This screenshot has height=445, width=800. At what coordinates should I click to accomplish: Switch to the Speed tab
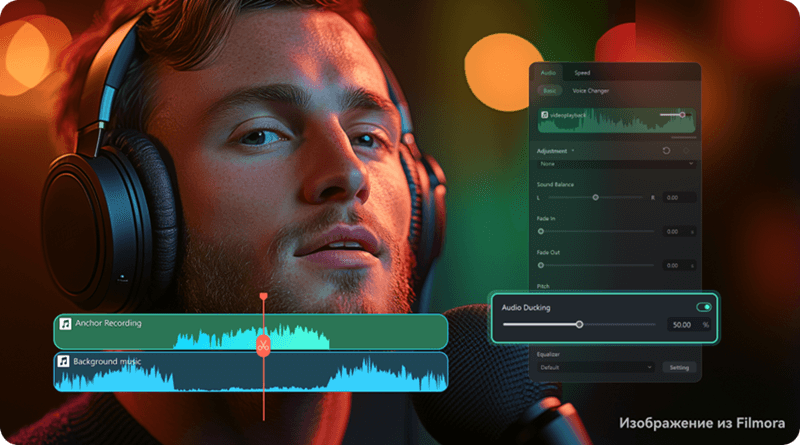(x=581, y=73)
